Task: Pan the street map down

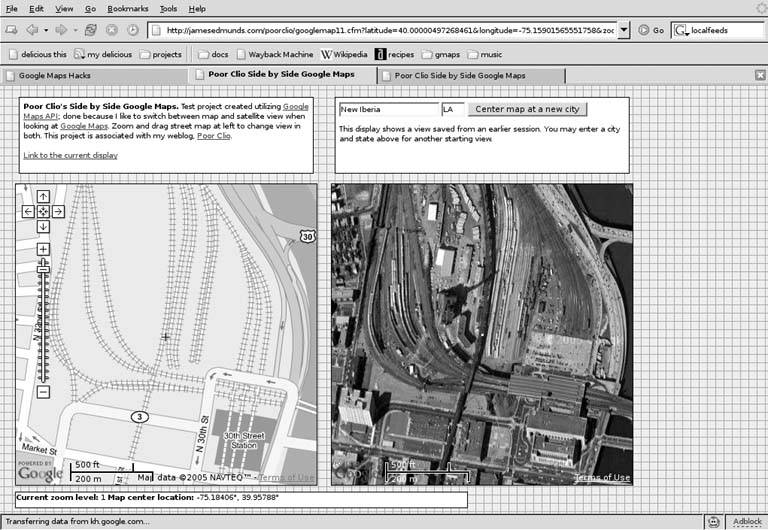Action: coord(43,227)
